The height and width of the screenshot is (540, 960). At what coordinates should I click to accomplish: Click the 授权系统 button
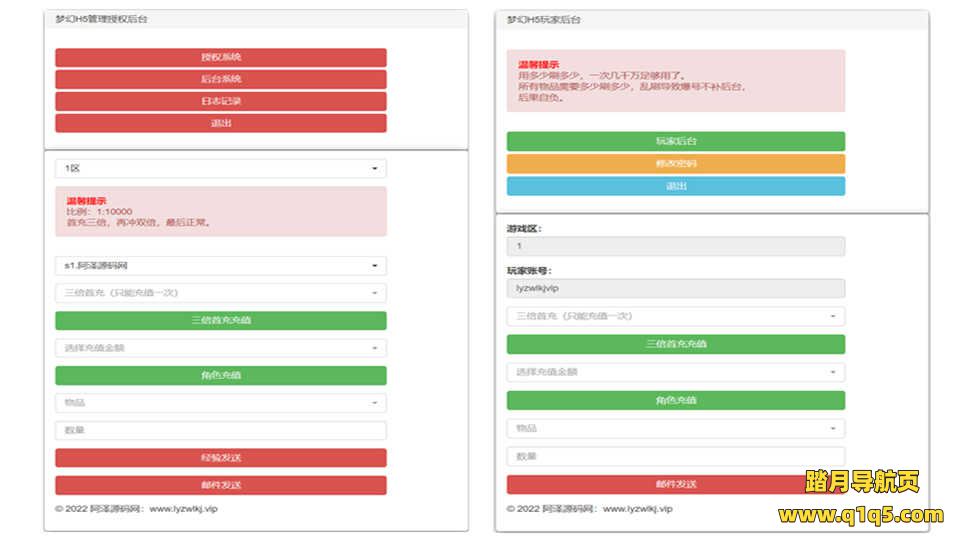[220, 57]
